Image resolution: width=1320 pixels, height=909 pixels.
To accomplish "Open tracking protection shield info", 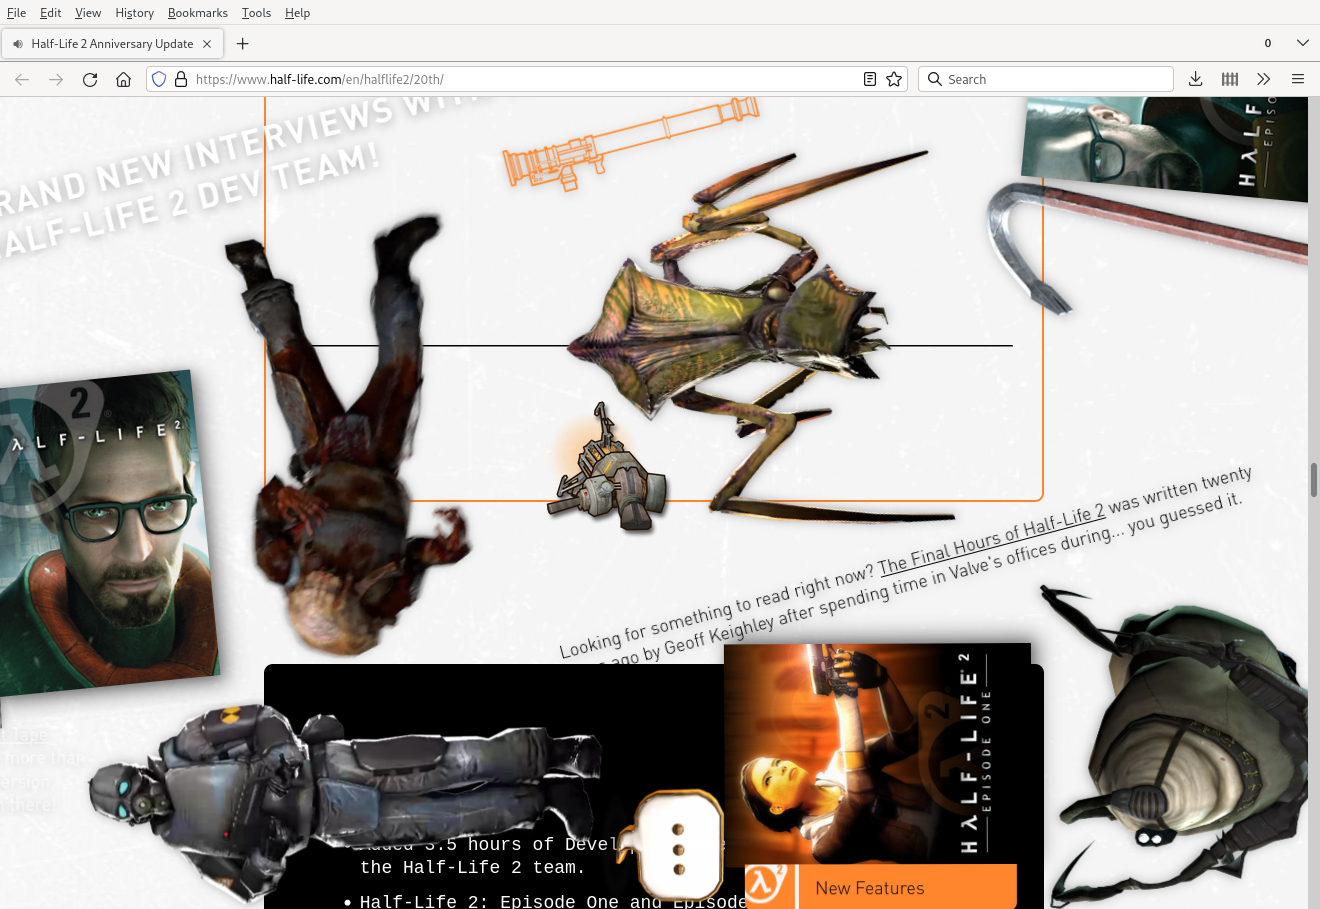I will [x=159, y=79].
